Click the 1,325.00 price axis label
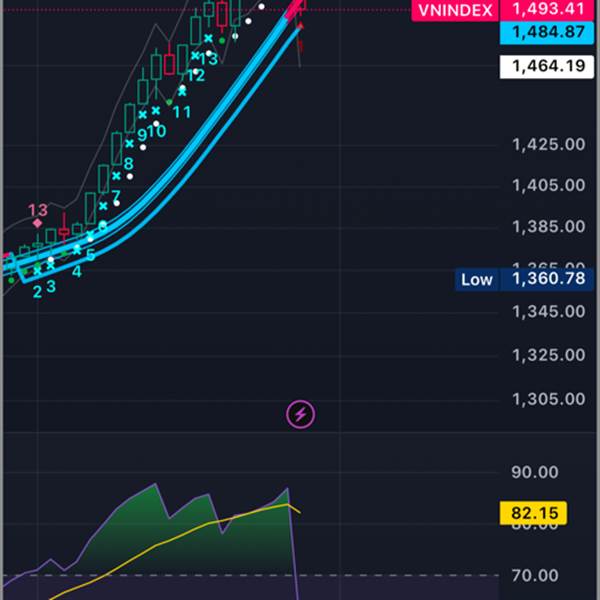 tap(548, 355)
